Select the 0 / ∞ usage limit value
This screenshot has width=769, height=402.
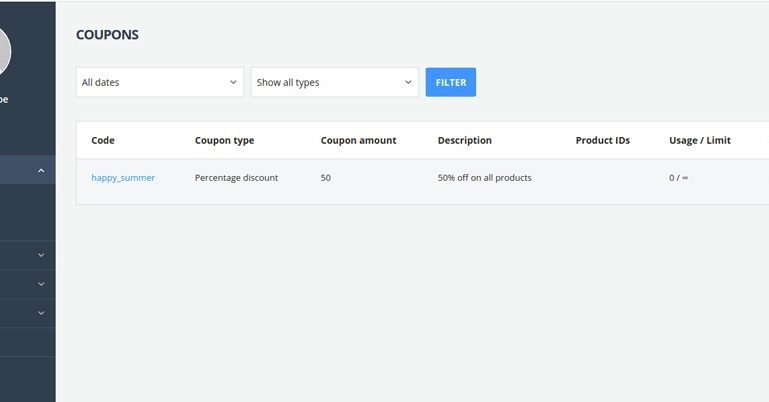[x=678, y=178]
